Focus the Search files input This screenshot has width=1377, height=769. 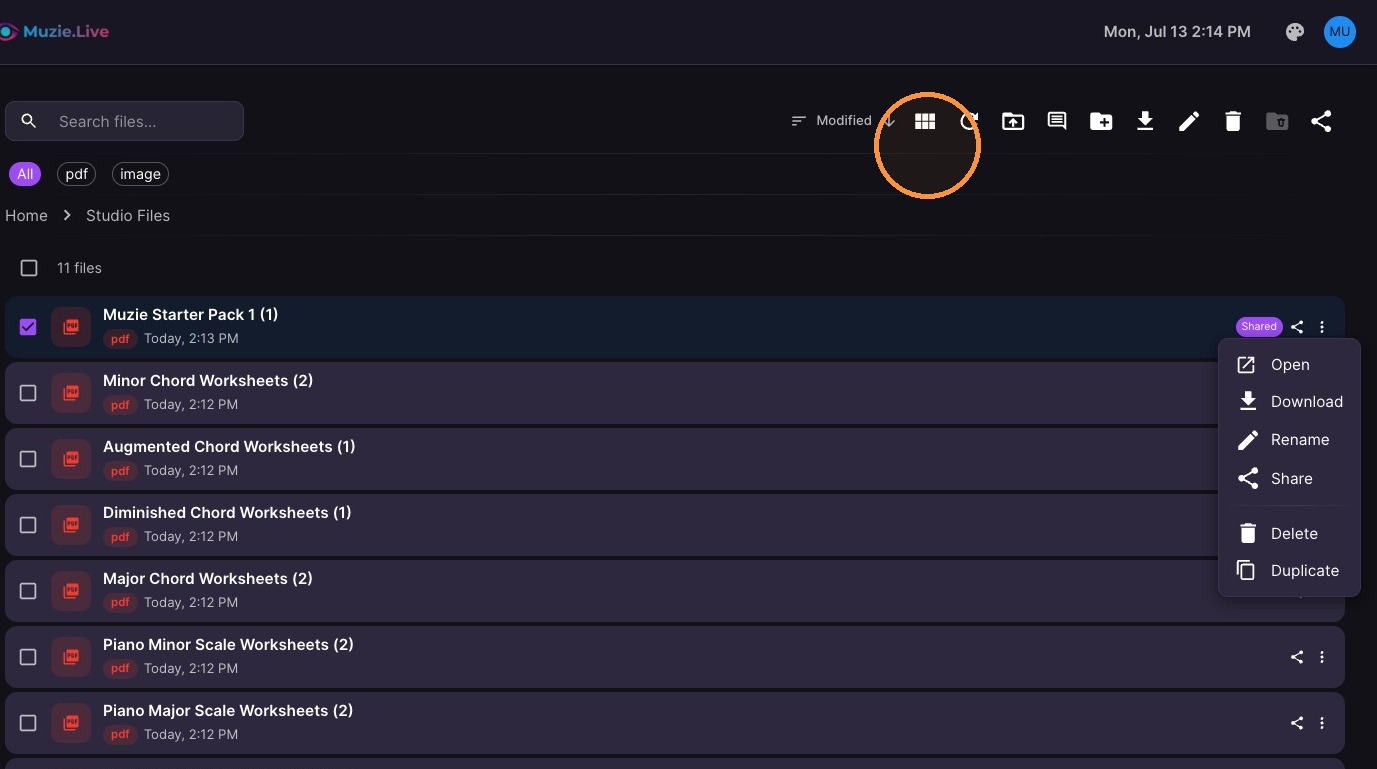pyautogui.click(x=124, y=121)
